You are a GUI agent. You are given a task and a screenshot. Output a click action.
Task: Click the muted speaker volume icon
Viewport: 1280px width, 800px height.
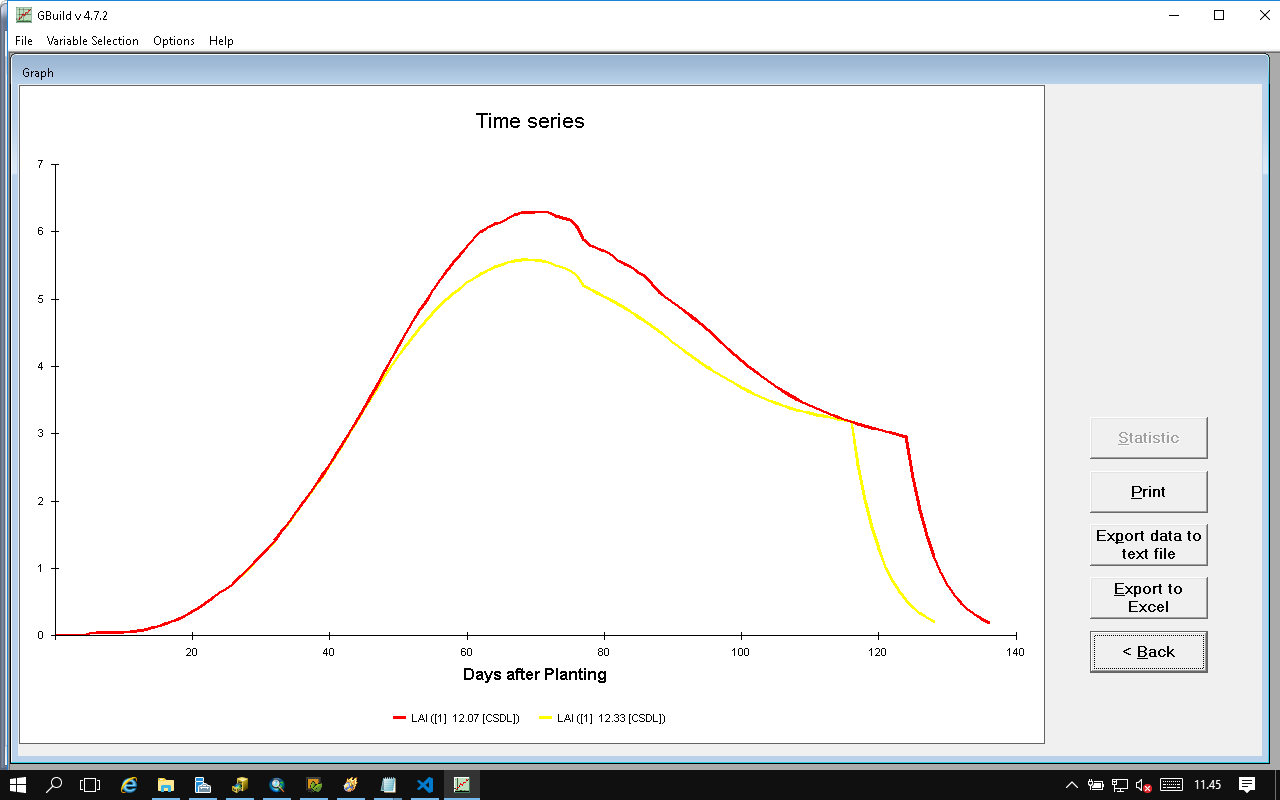(x=1143, y=785)
